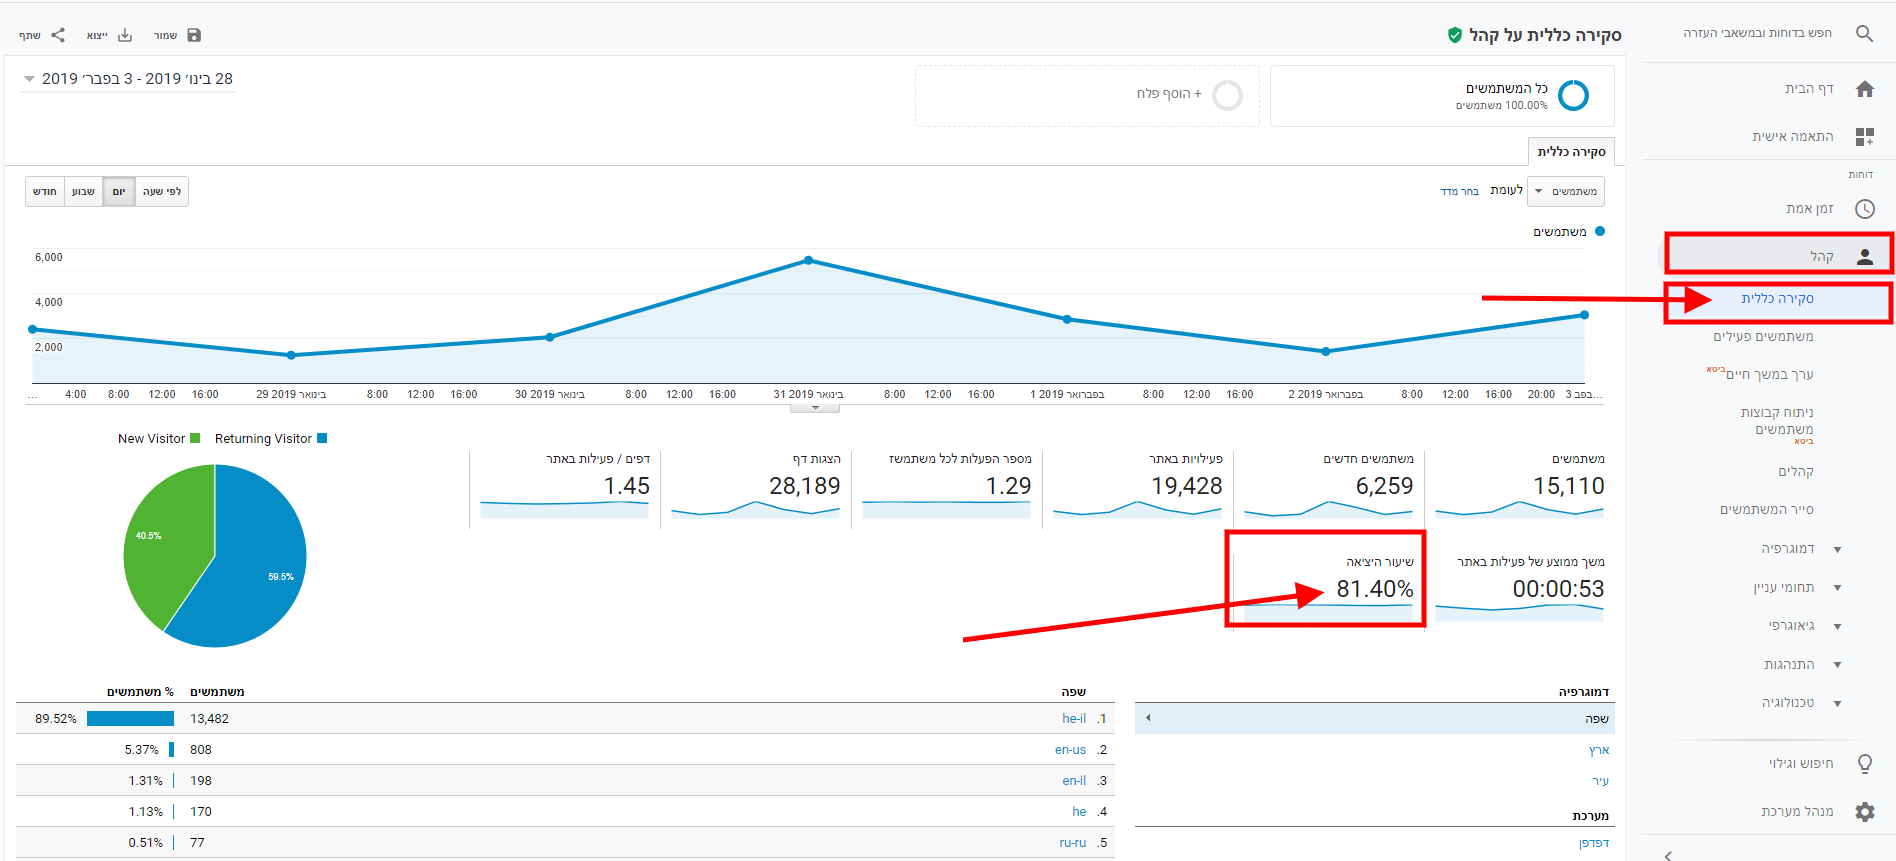Click the export download icon
Viewport: 1896px width, 861px height.
coord(125,35)
